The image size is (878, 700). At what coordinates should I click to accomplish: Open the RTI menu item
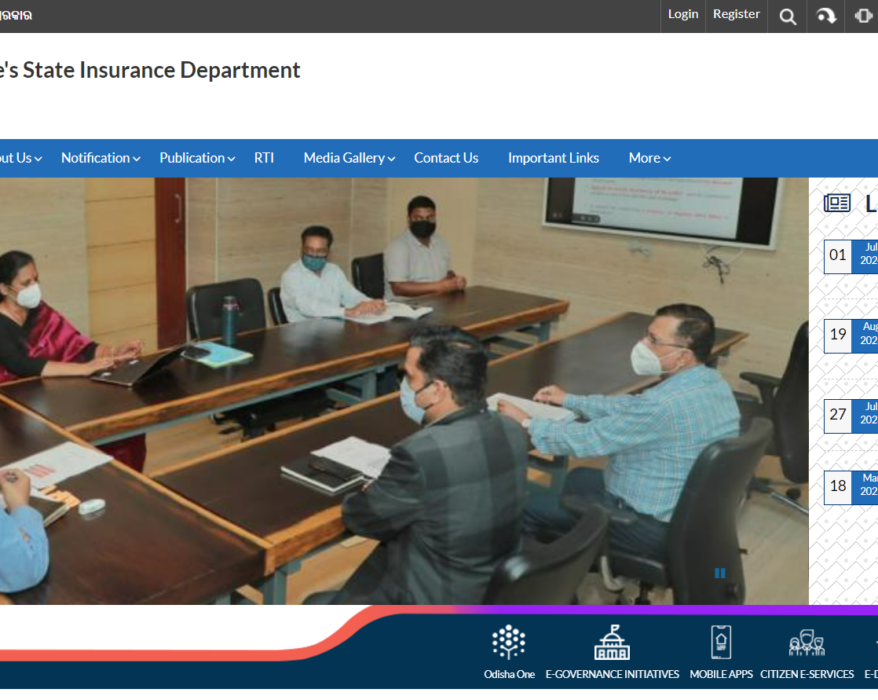point(264,158)
